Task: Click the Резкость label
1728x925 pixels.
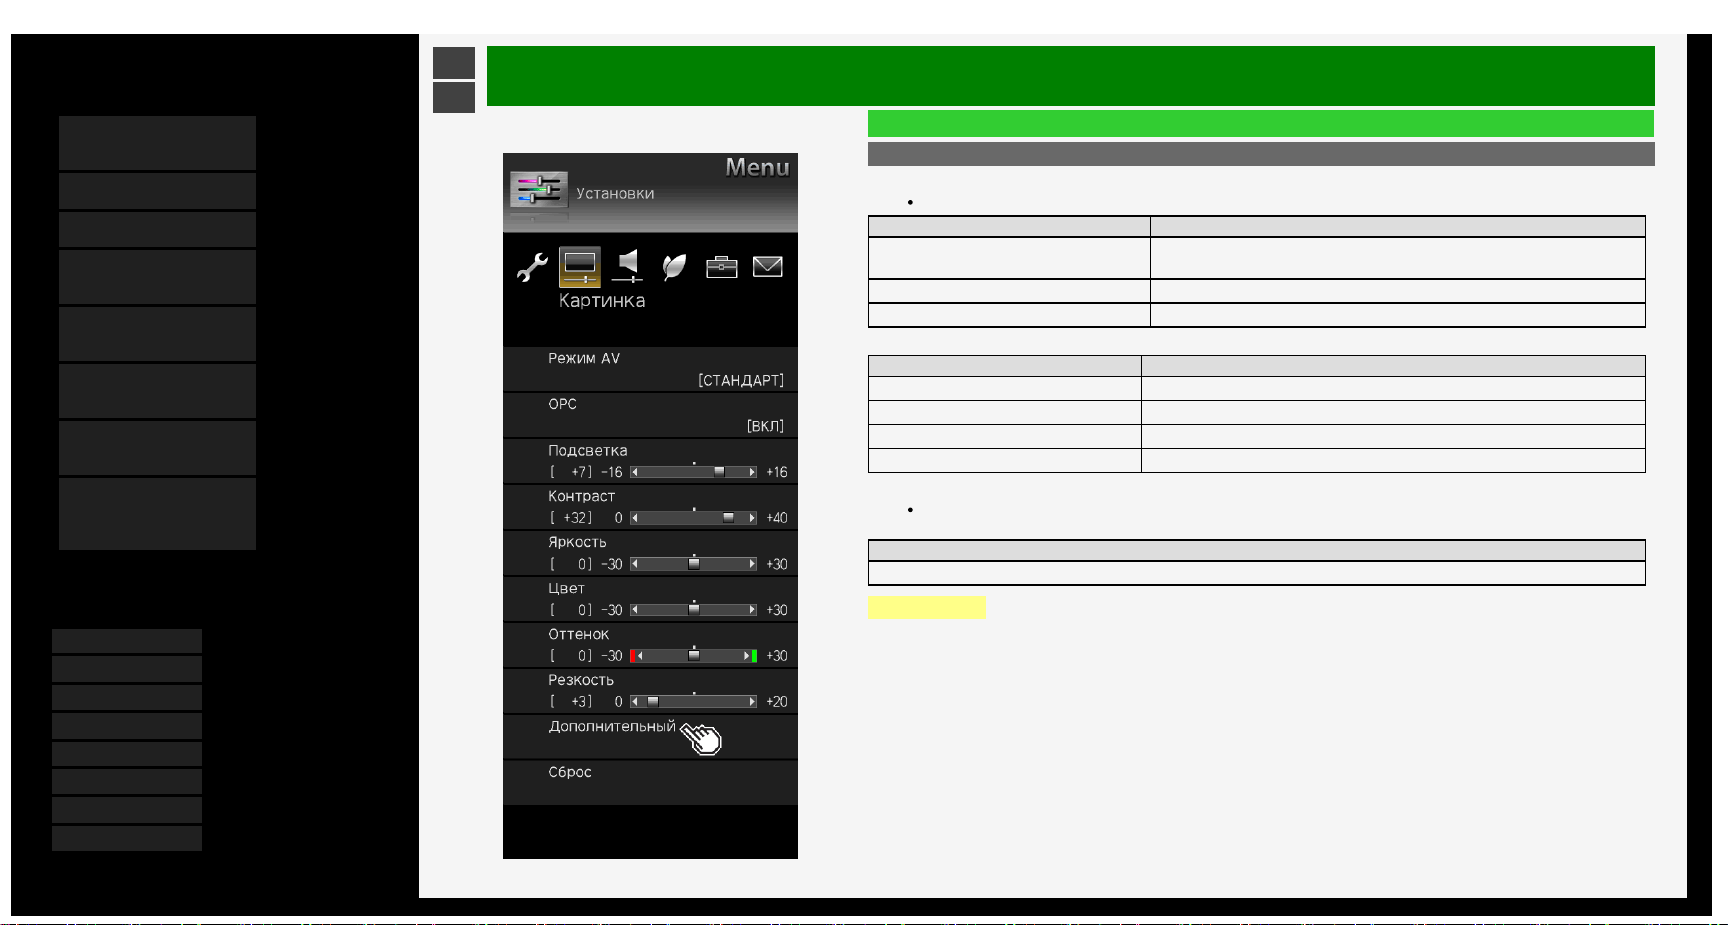Action: tap(581, 681)
